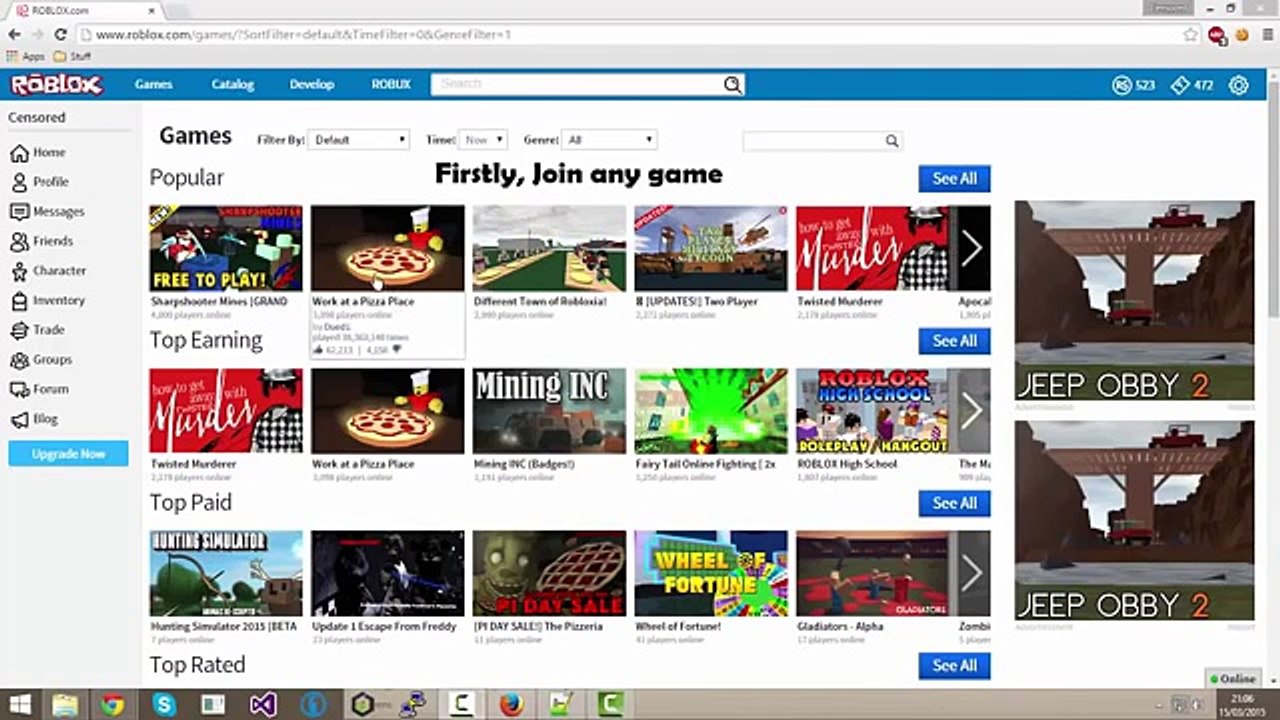Open the Messages icon in sidebar
Screen dimensions: 1280x720
19,212
